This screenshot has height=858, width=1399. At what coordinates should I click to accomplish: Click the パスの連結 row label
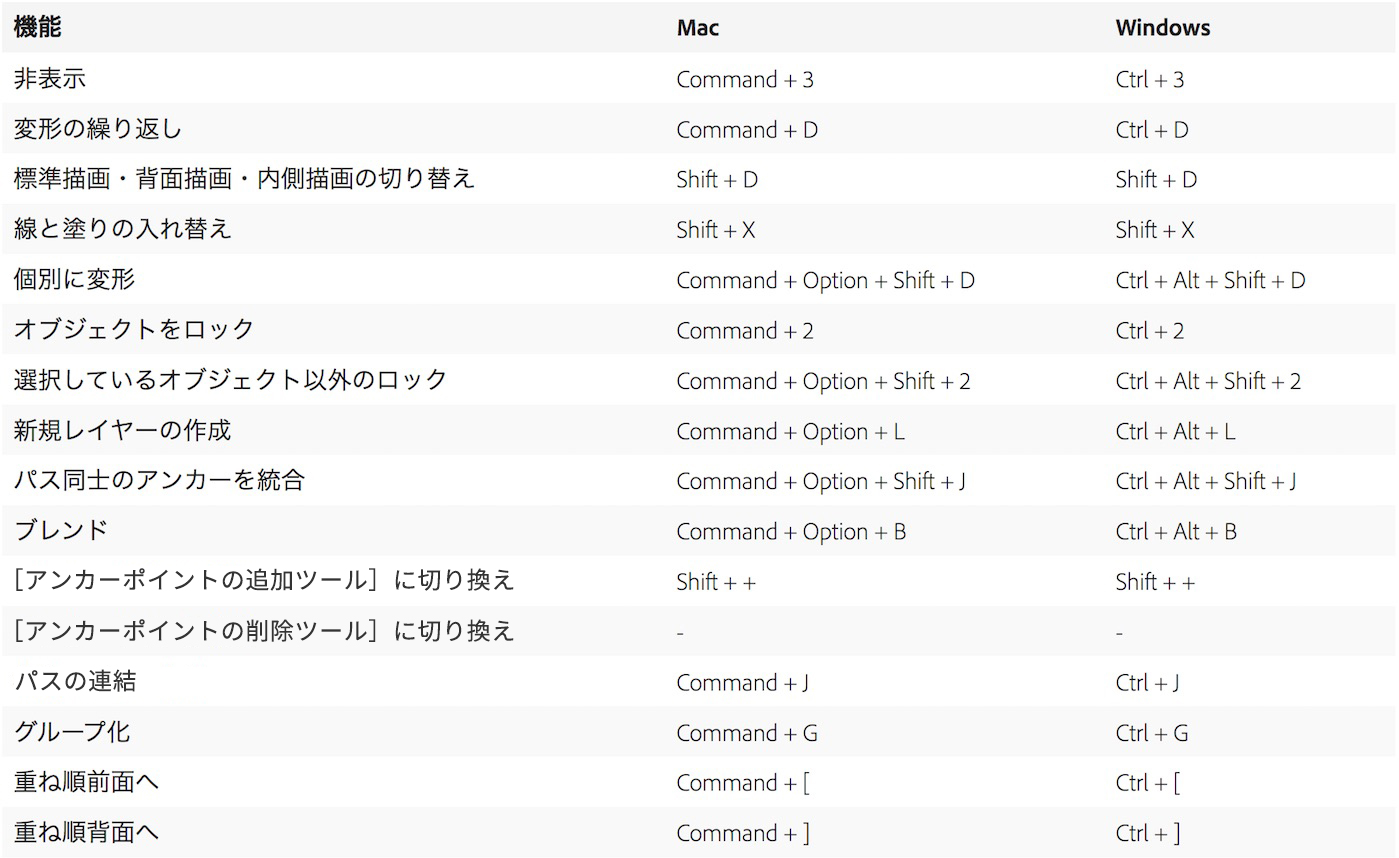coord(75,682)
